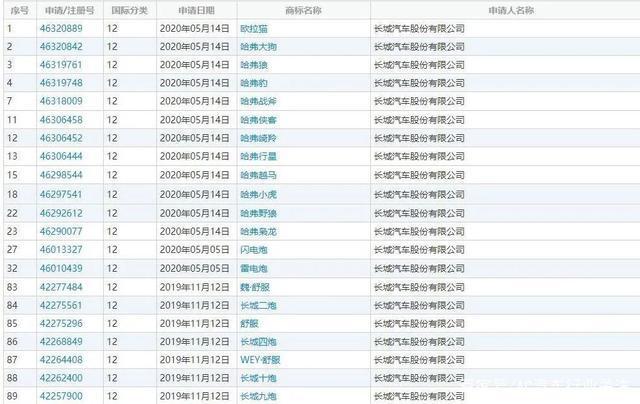Open registration number 46290077
Screen dimensions: 640x404
click(60, 231)
